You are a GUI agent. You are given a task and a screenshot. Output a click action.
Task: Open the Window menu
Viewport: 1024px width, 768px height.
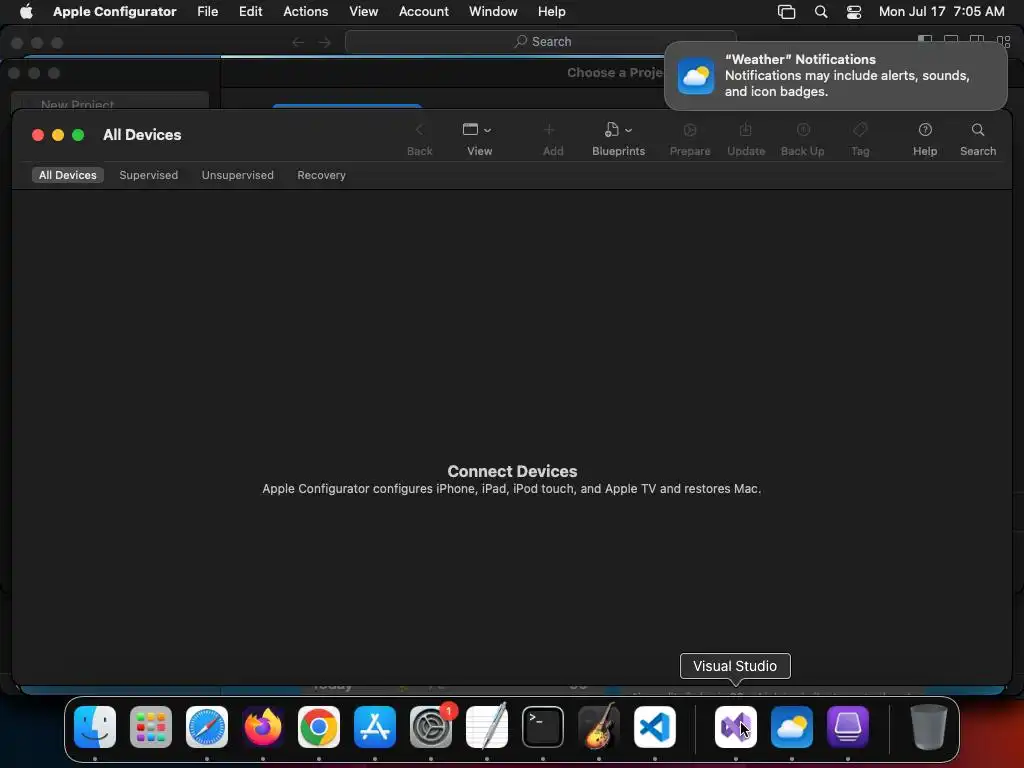point(493,11)
